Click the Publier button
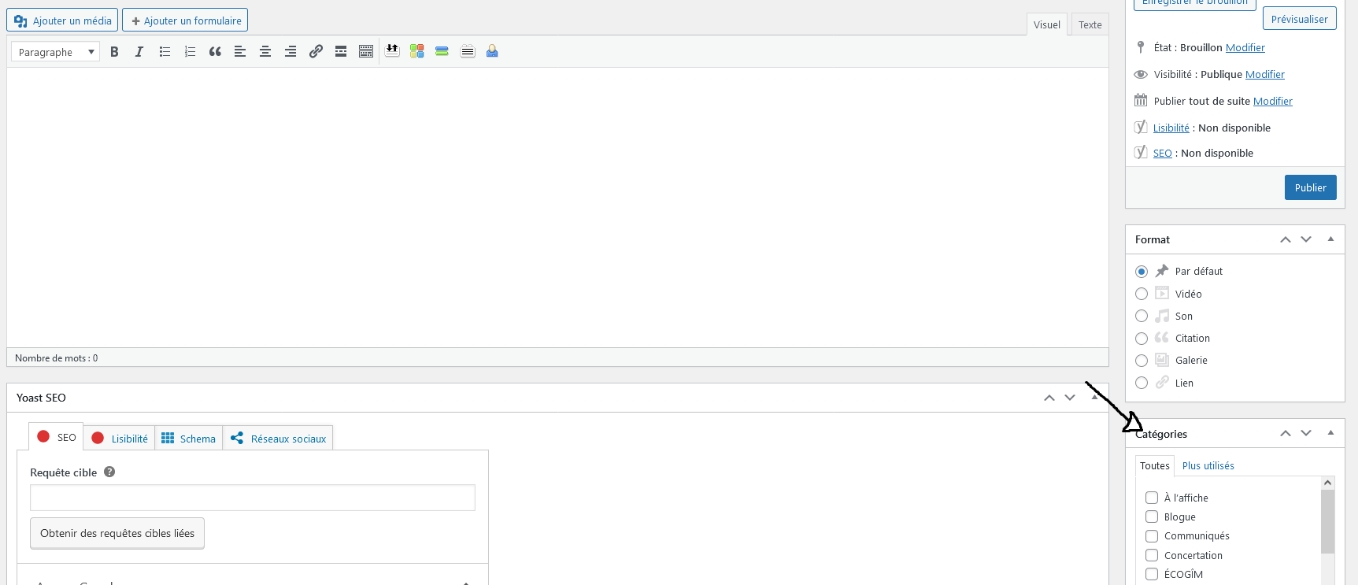The image size is (1358, 585). pos(1310,187)
